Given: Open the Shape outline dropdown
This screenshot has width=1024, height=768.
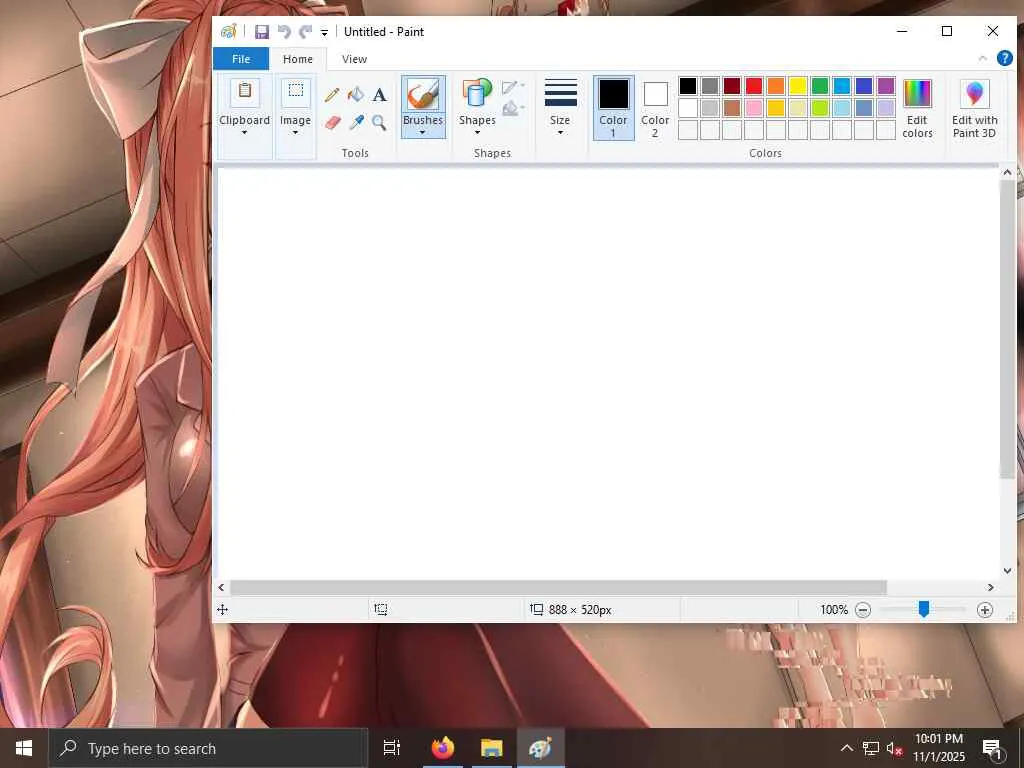Looking at the screenshot, I should [x=514, y=88].
